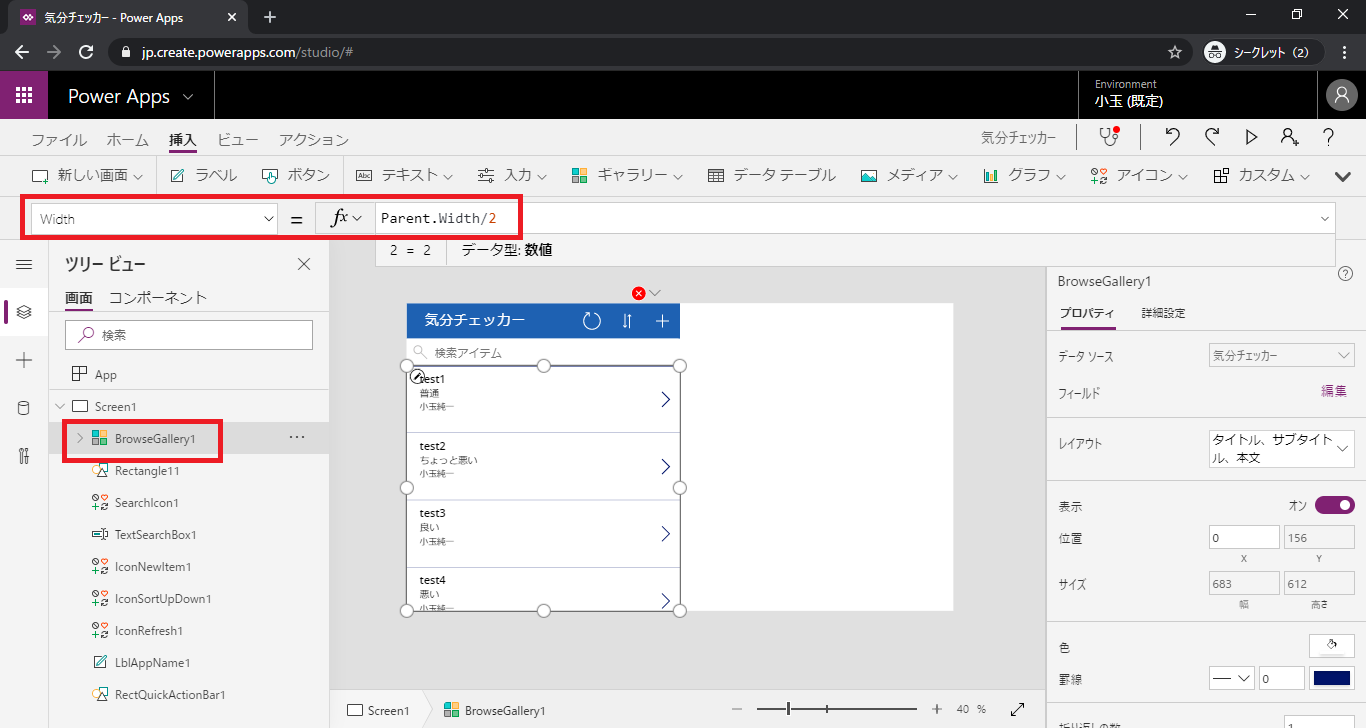The width and height of the screenshot is (1366, 728).
Task: Open the ファイル menu
Action: (x=59, y=140)
